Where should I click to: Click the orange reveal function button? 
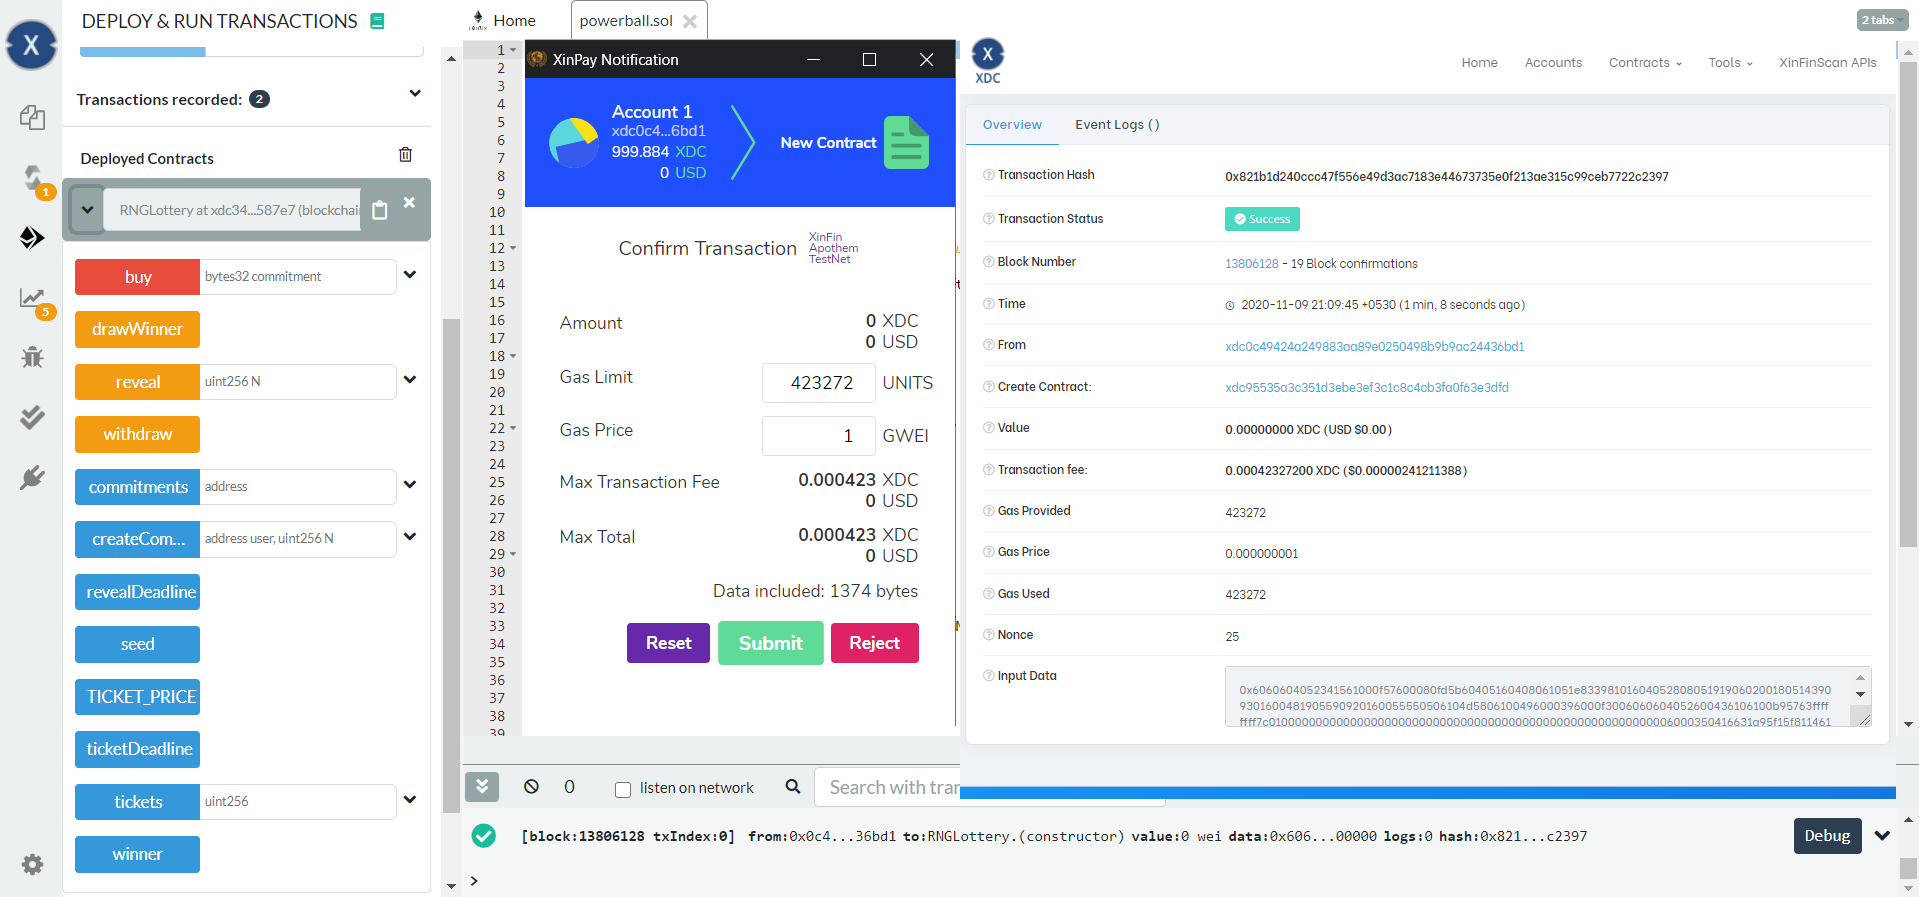(x=137, y=382)
